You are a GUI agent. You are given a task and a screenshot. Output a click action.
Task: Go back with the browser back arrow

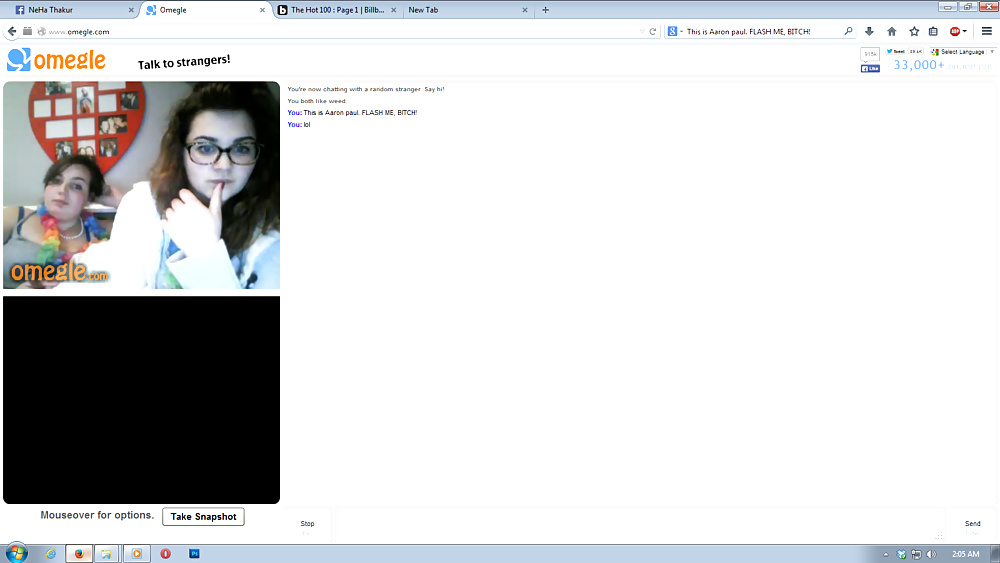12,31
